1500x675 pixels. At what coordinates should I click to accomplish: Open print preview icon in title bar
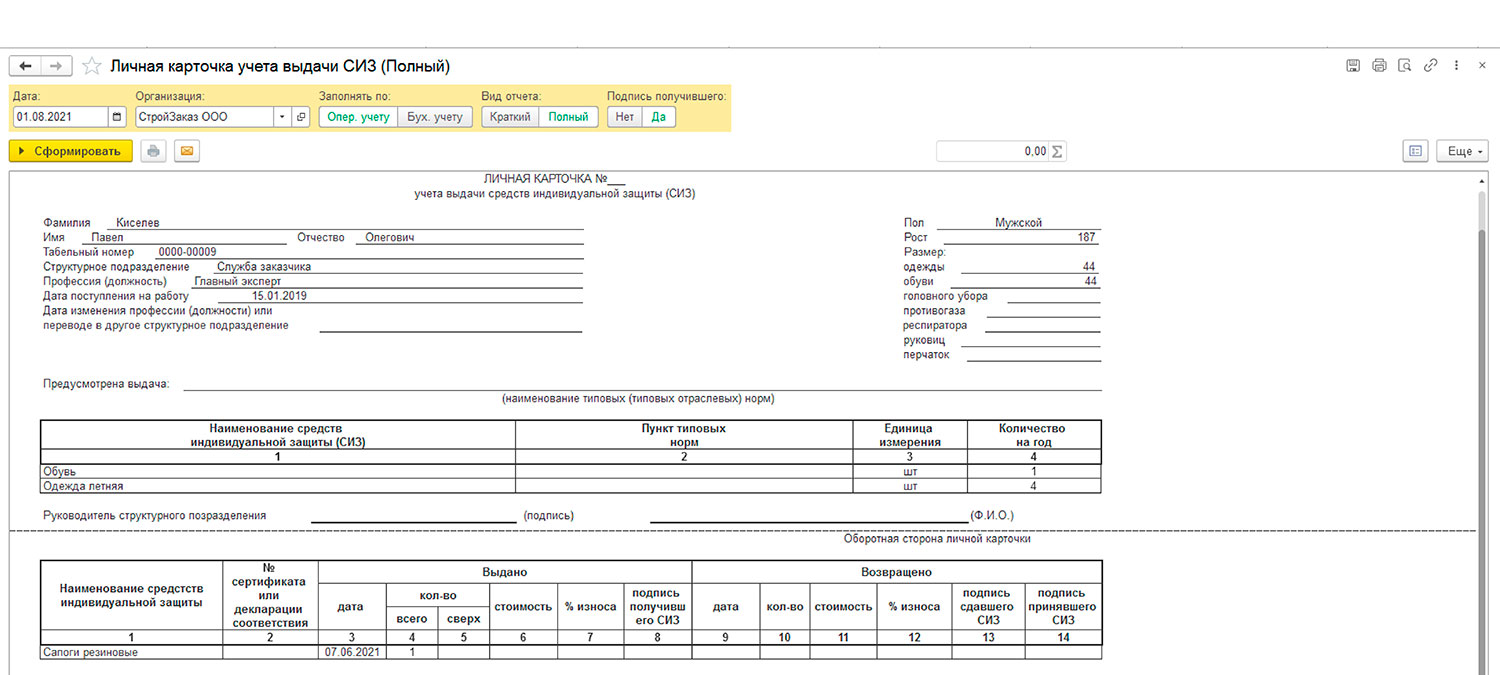click(x=1405, y=66)
